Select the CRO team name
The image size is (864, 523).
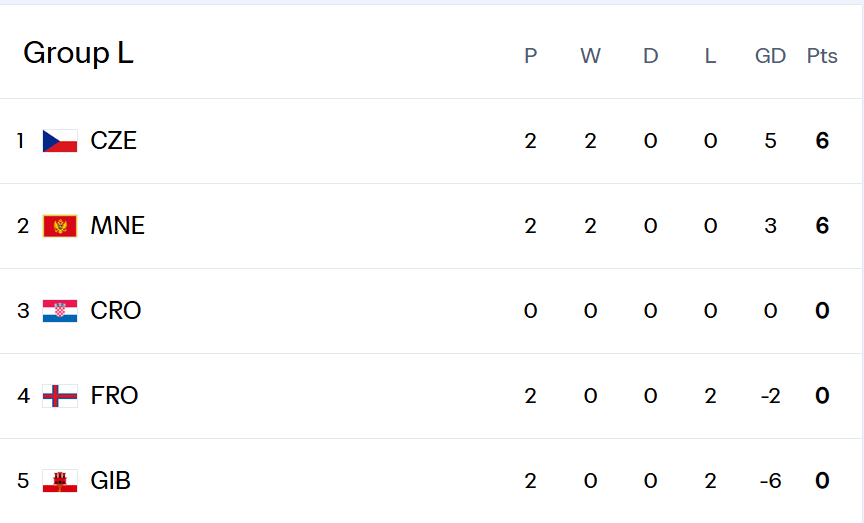[x=116, y=311]
